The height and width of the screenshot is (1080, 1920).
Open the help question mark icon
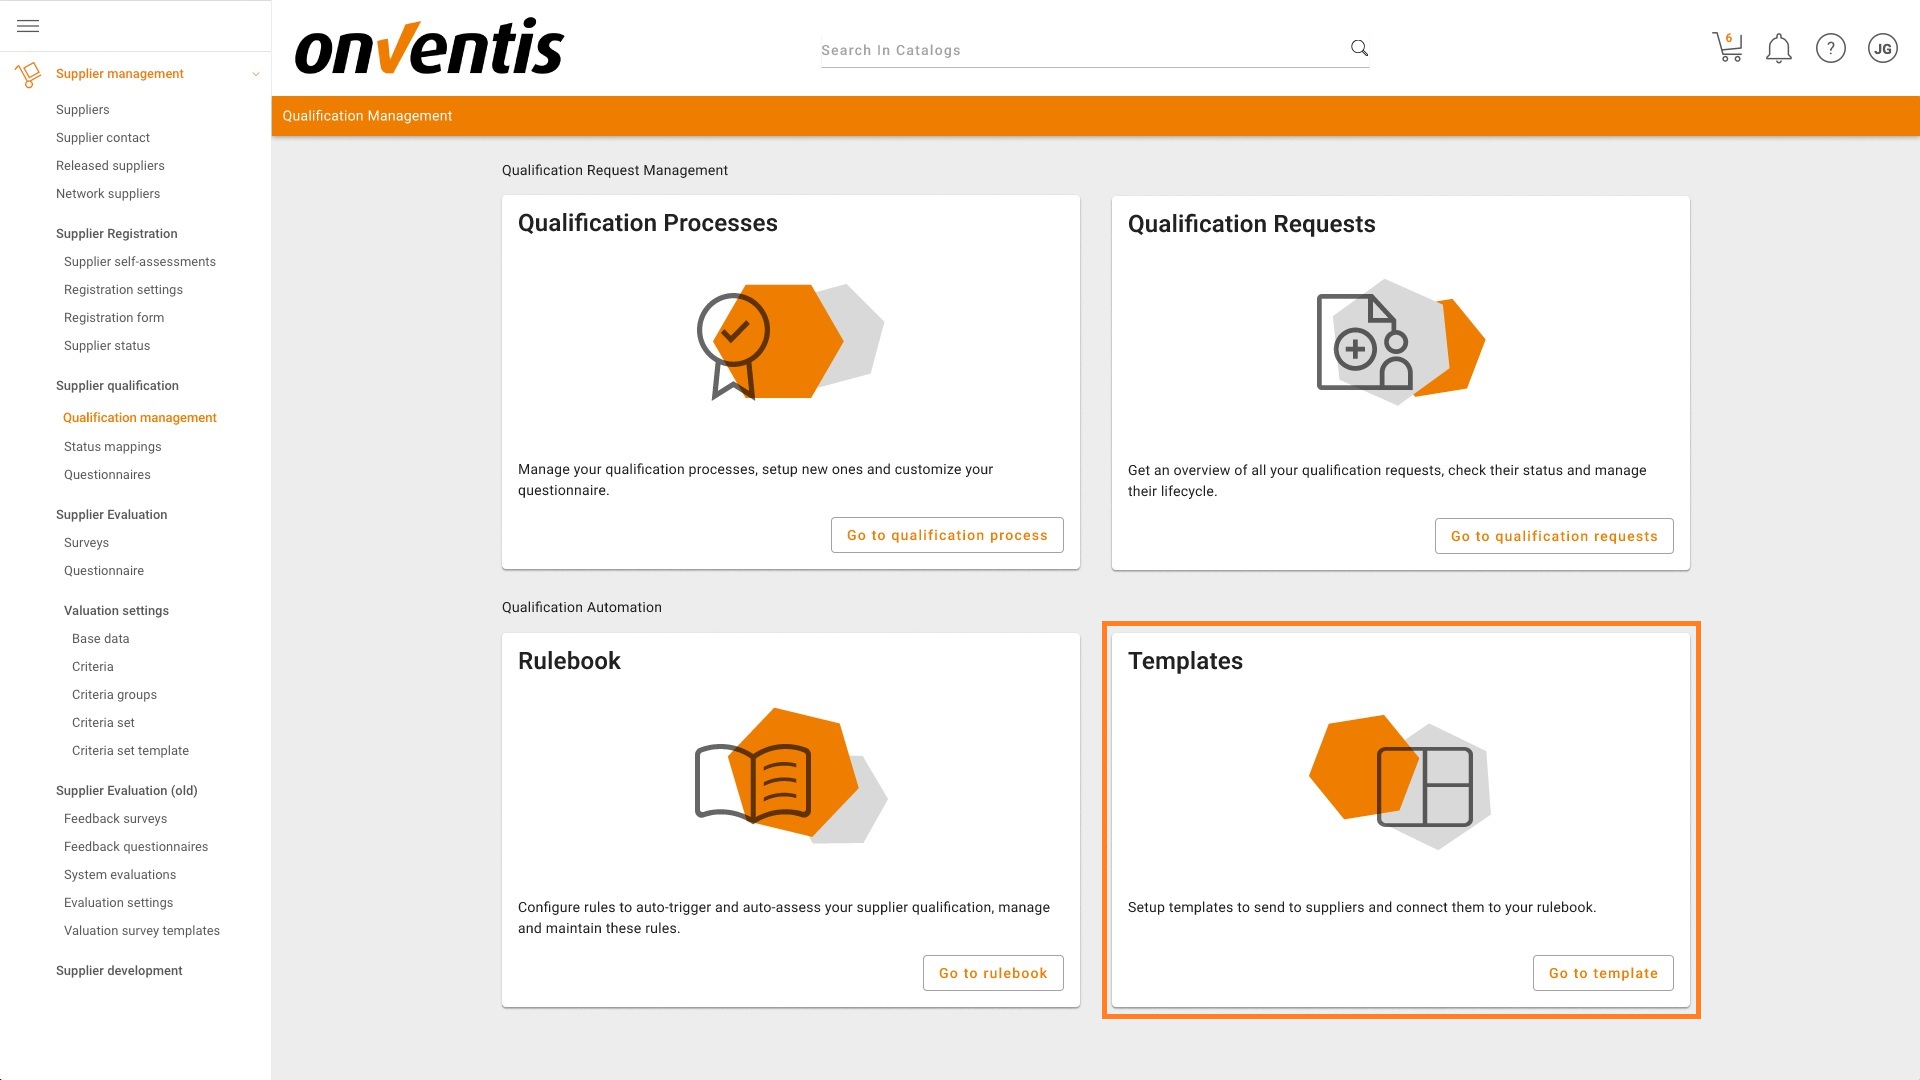point(1831,48)
